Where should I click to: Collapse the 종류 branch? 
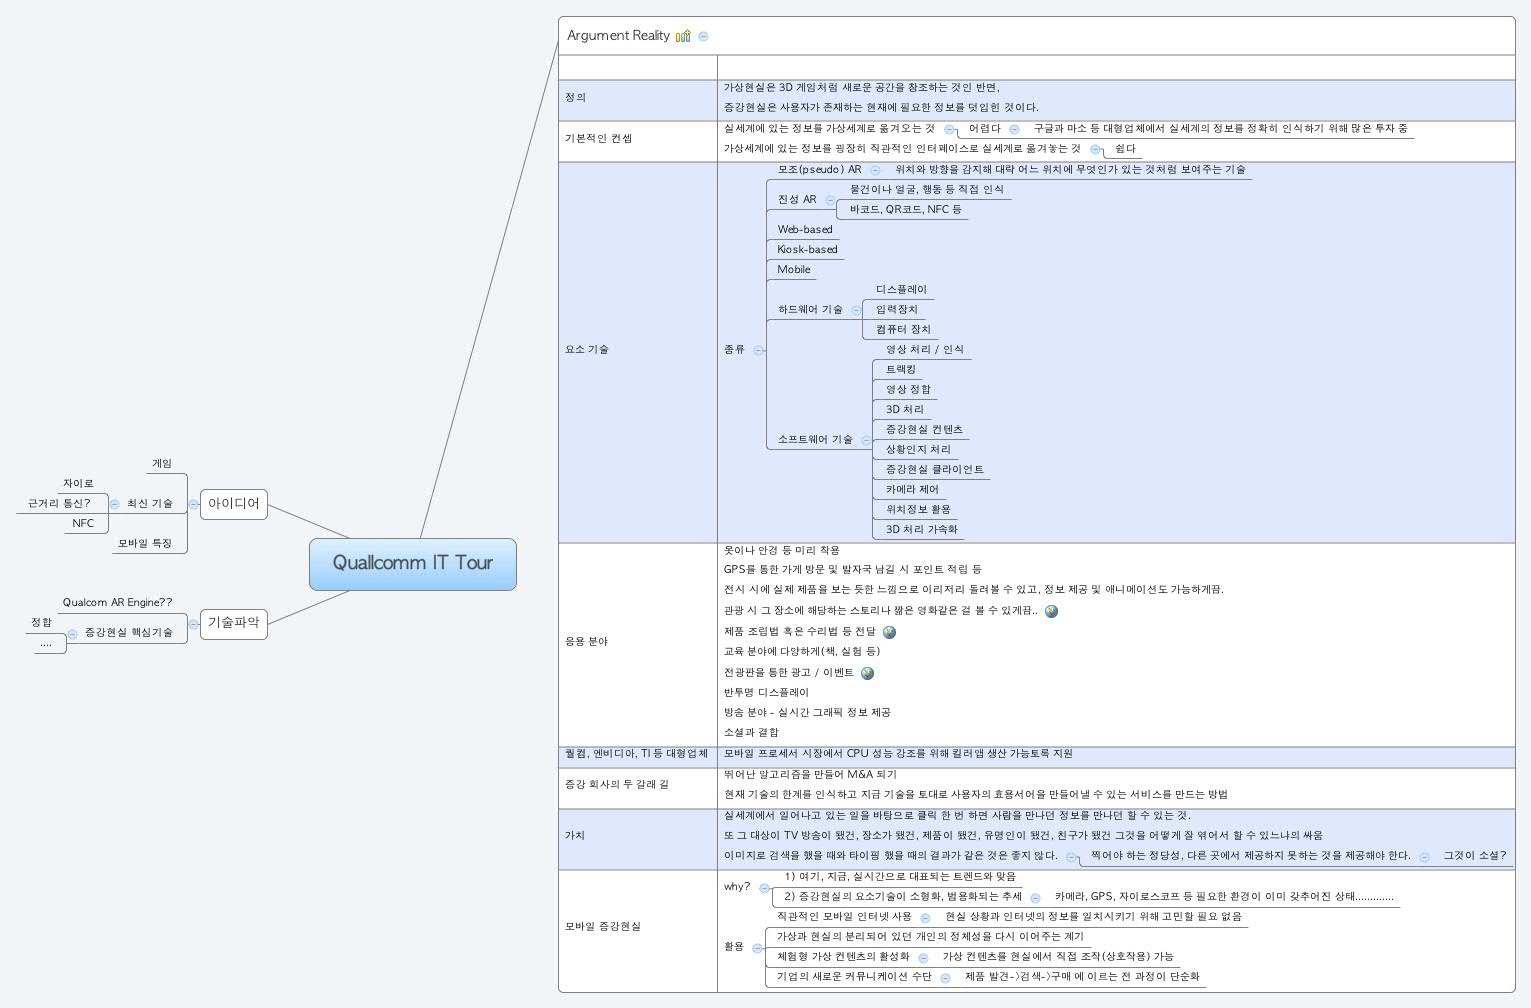(x=759, y=350)
